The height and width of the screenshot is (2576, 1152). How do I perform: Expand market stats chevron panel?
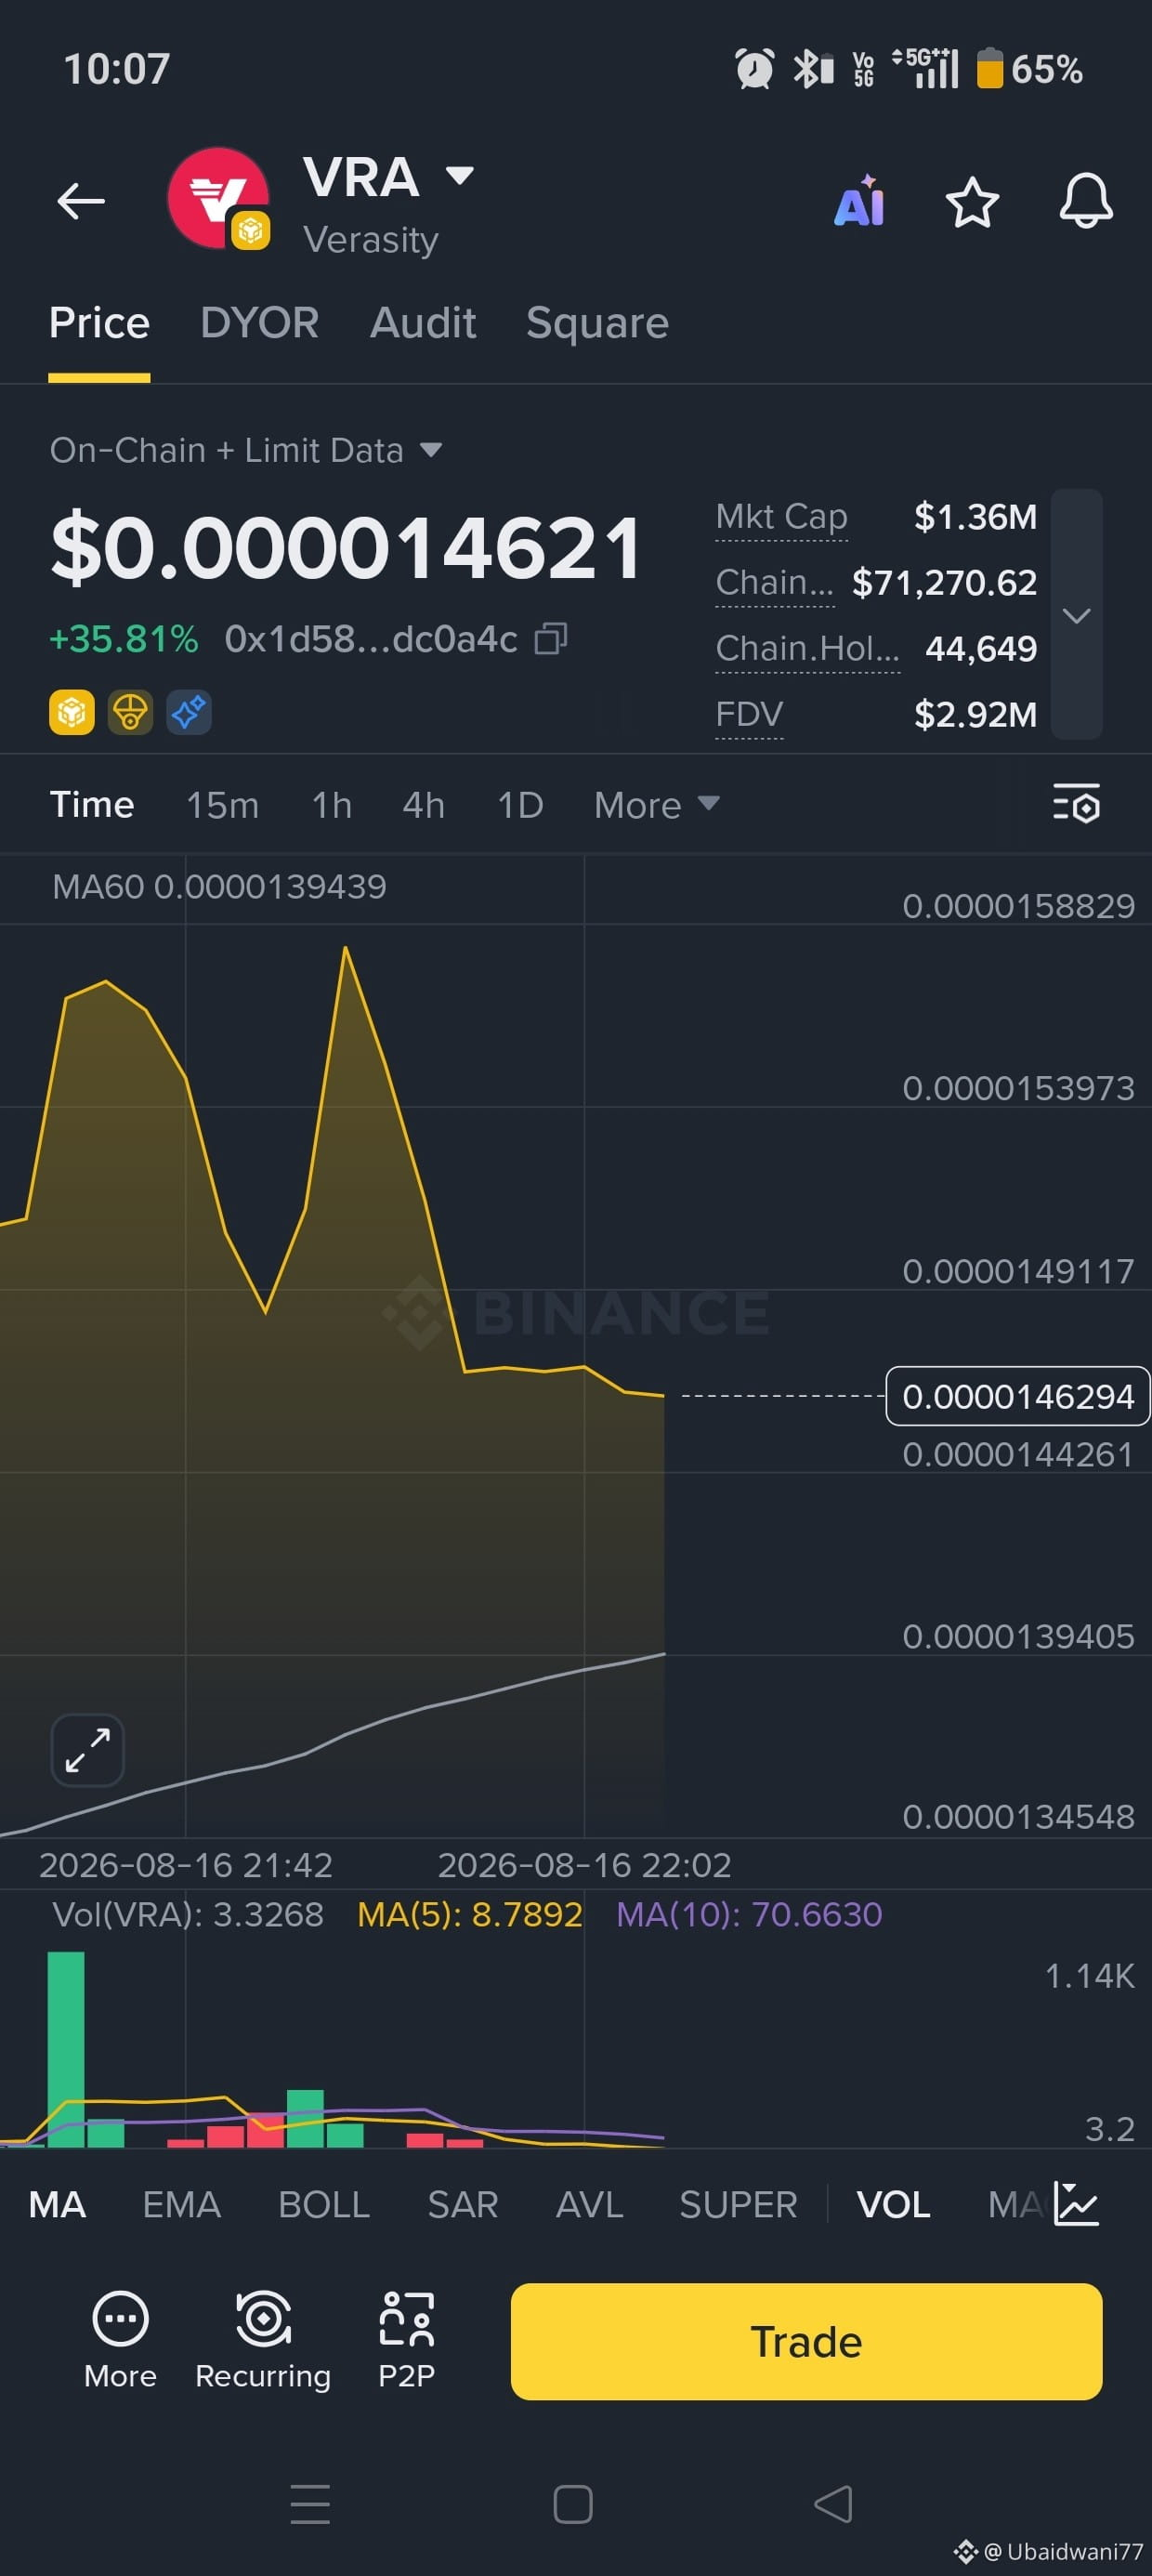click(1077, 614)
